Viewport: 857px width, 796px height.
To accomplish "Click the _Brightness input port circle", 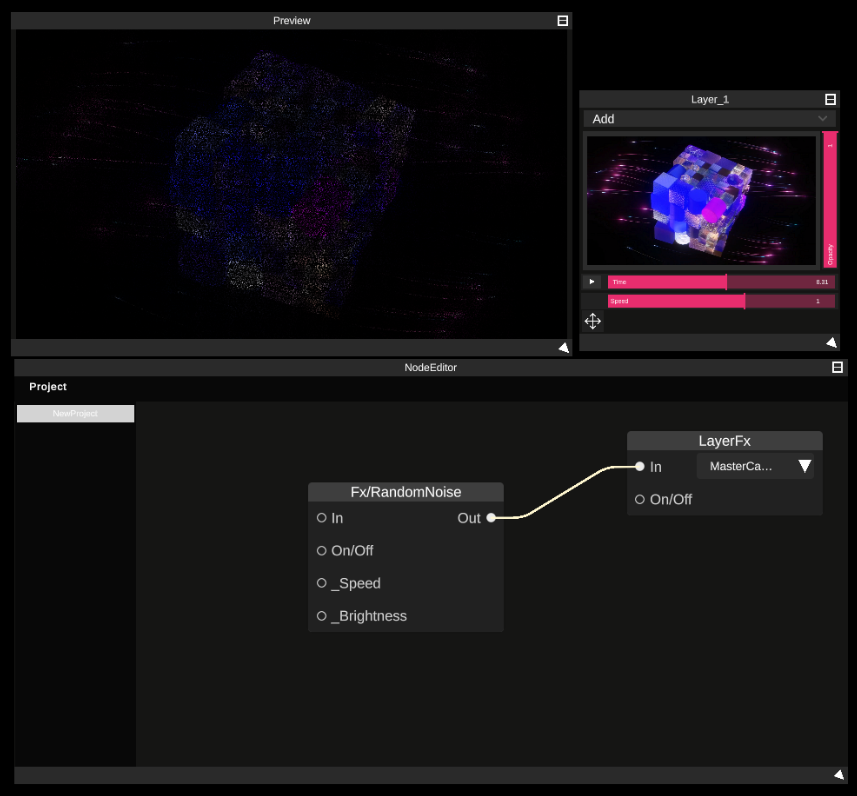I will click(x=321, y=616).
